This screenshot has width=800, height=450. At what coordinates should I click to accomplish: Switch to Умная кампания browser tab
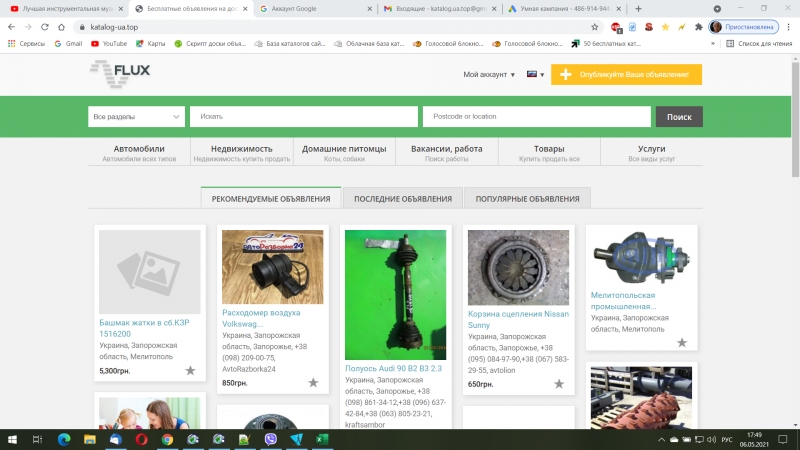click(x=564, y=9)
